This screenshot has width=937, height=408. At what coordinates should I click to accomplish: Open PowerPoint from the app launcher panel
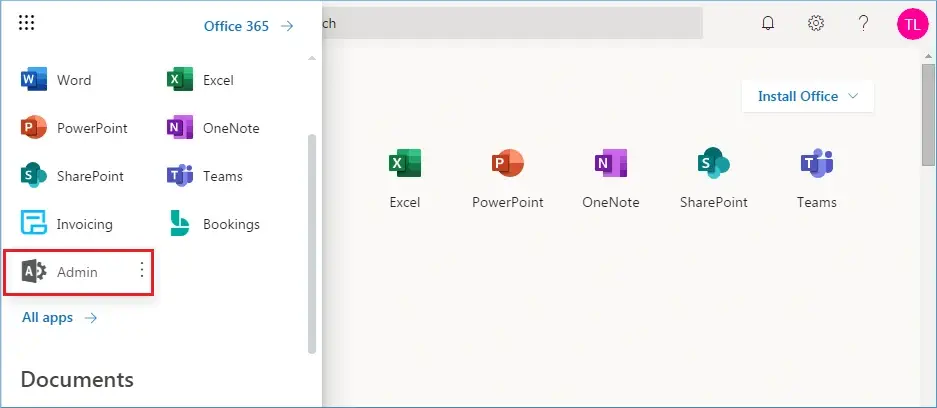74,128
